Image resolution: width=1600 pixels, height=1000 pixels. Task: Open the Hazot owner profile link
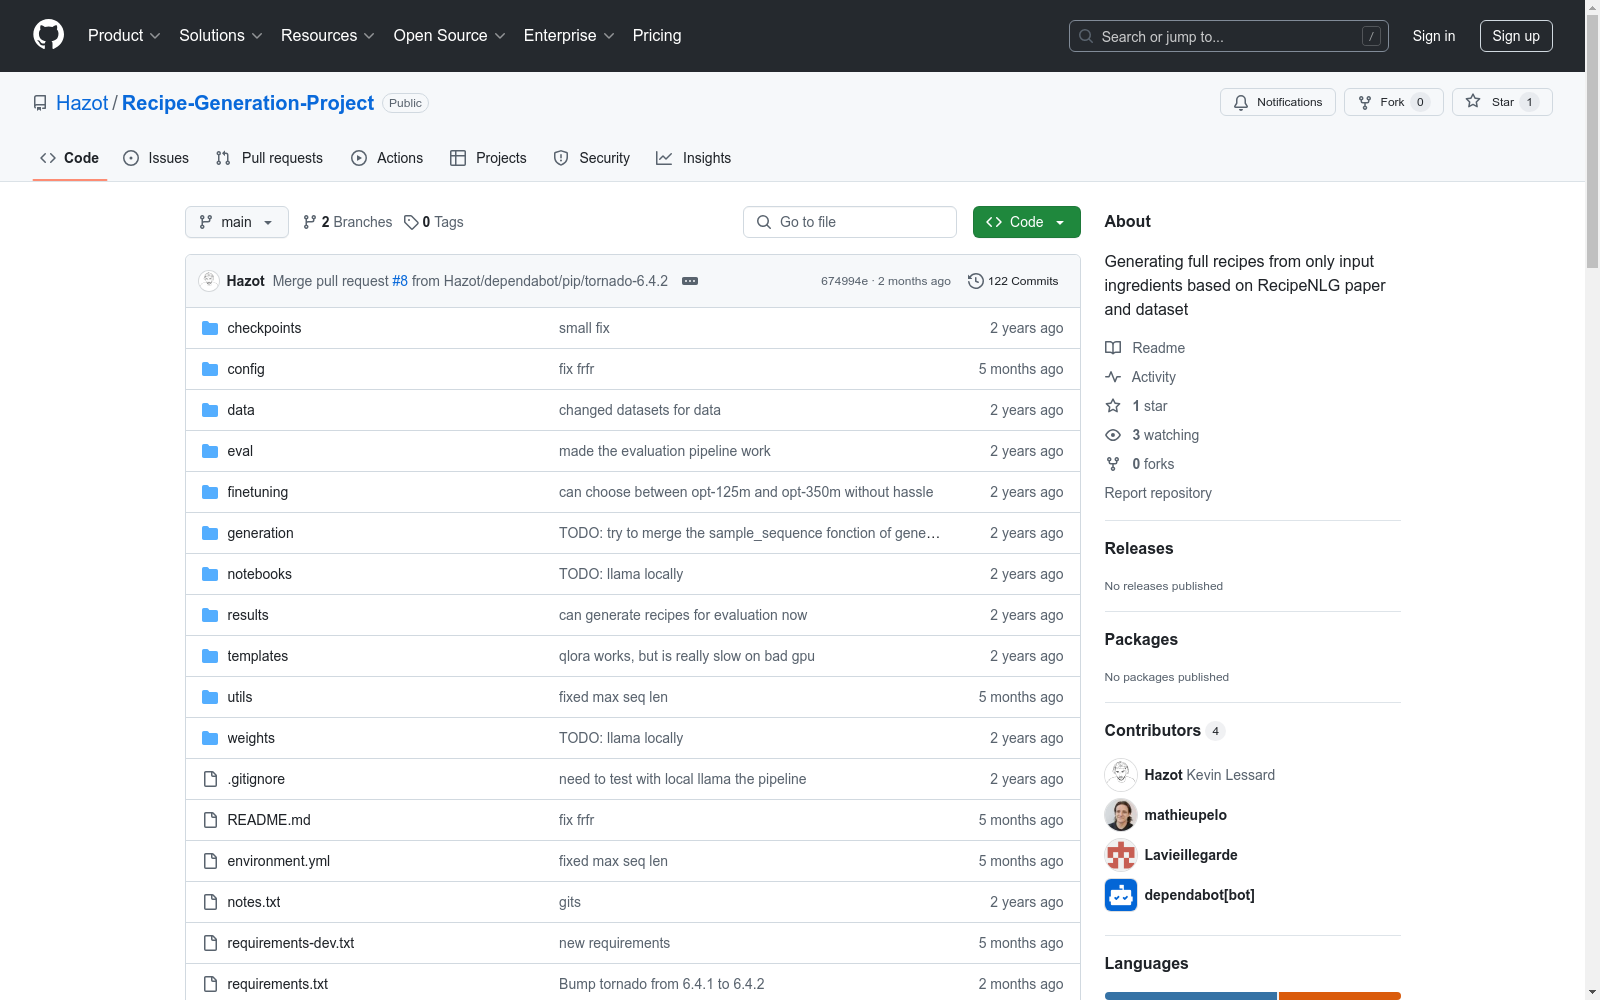coord(82,103)
